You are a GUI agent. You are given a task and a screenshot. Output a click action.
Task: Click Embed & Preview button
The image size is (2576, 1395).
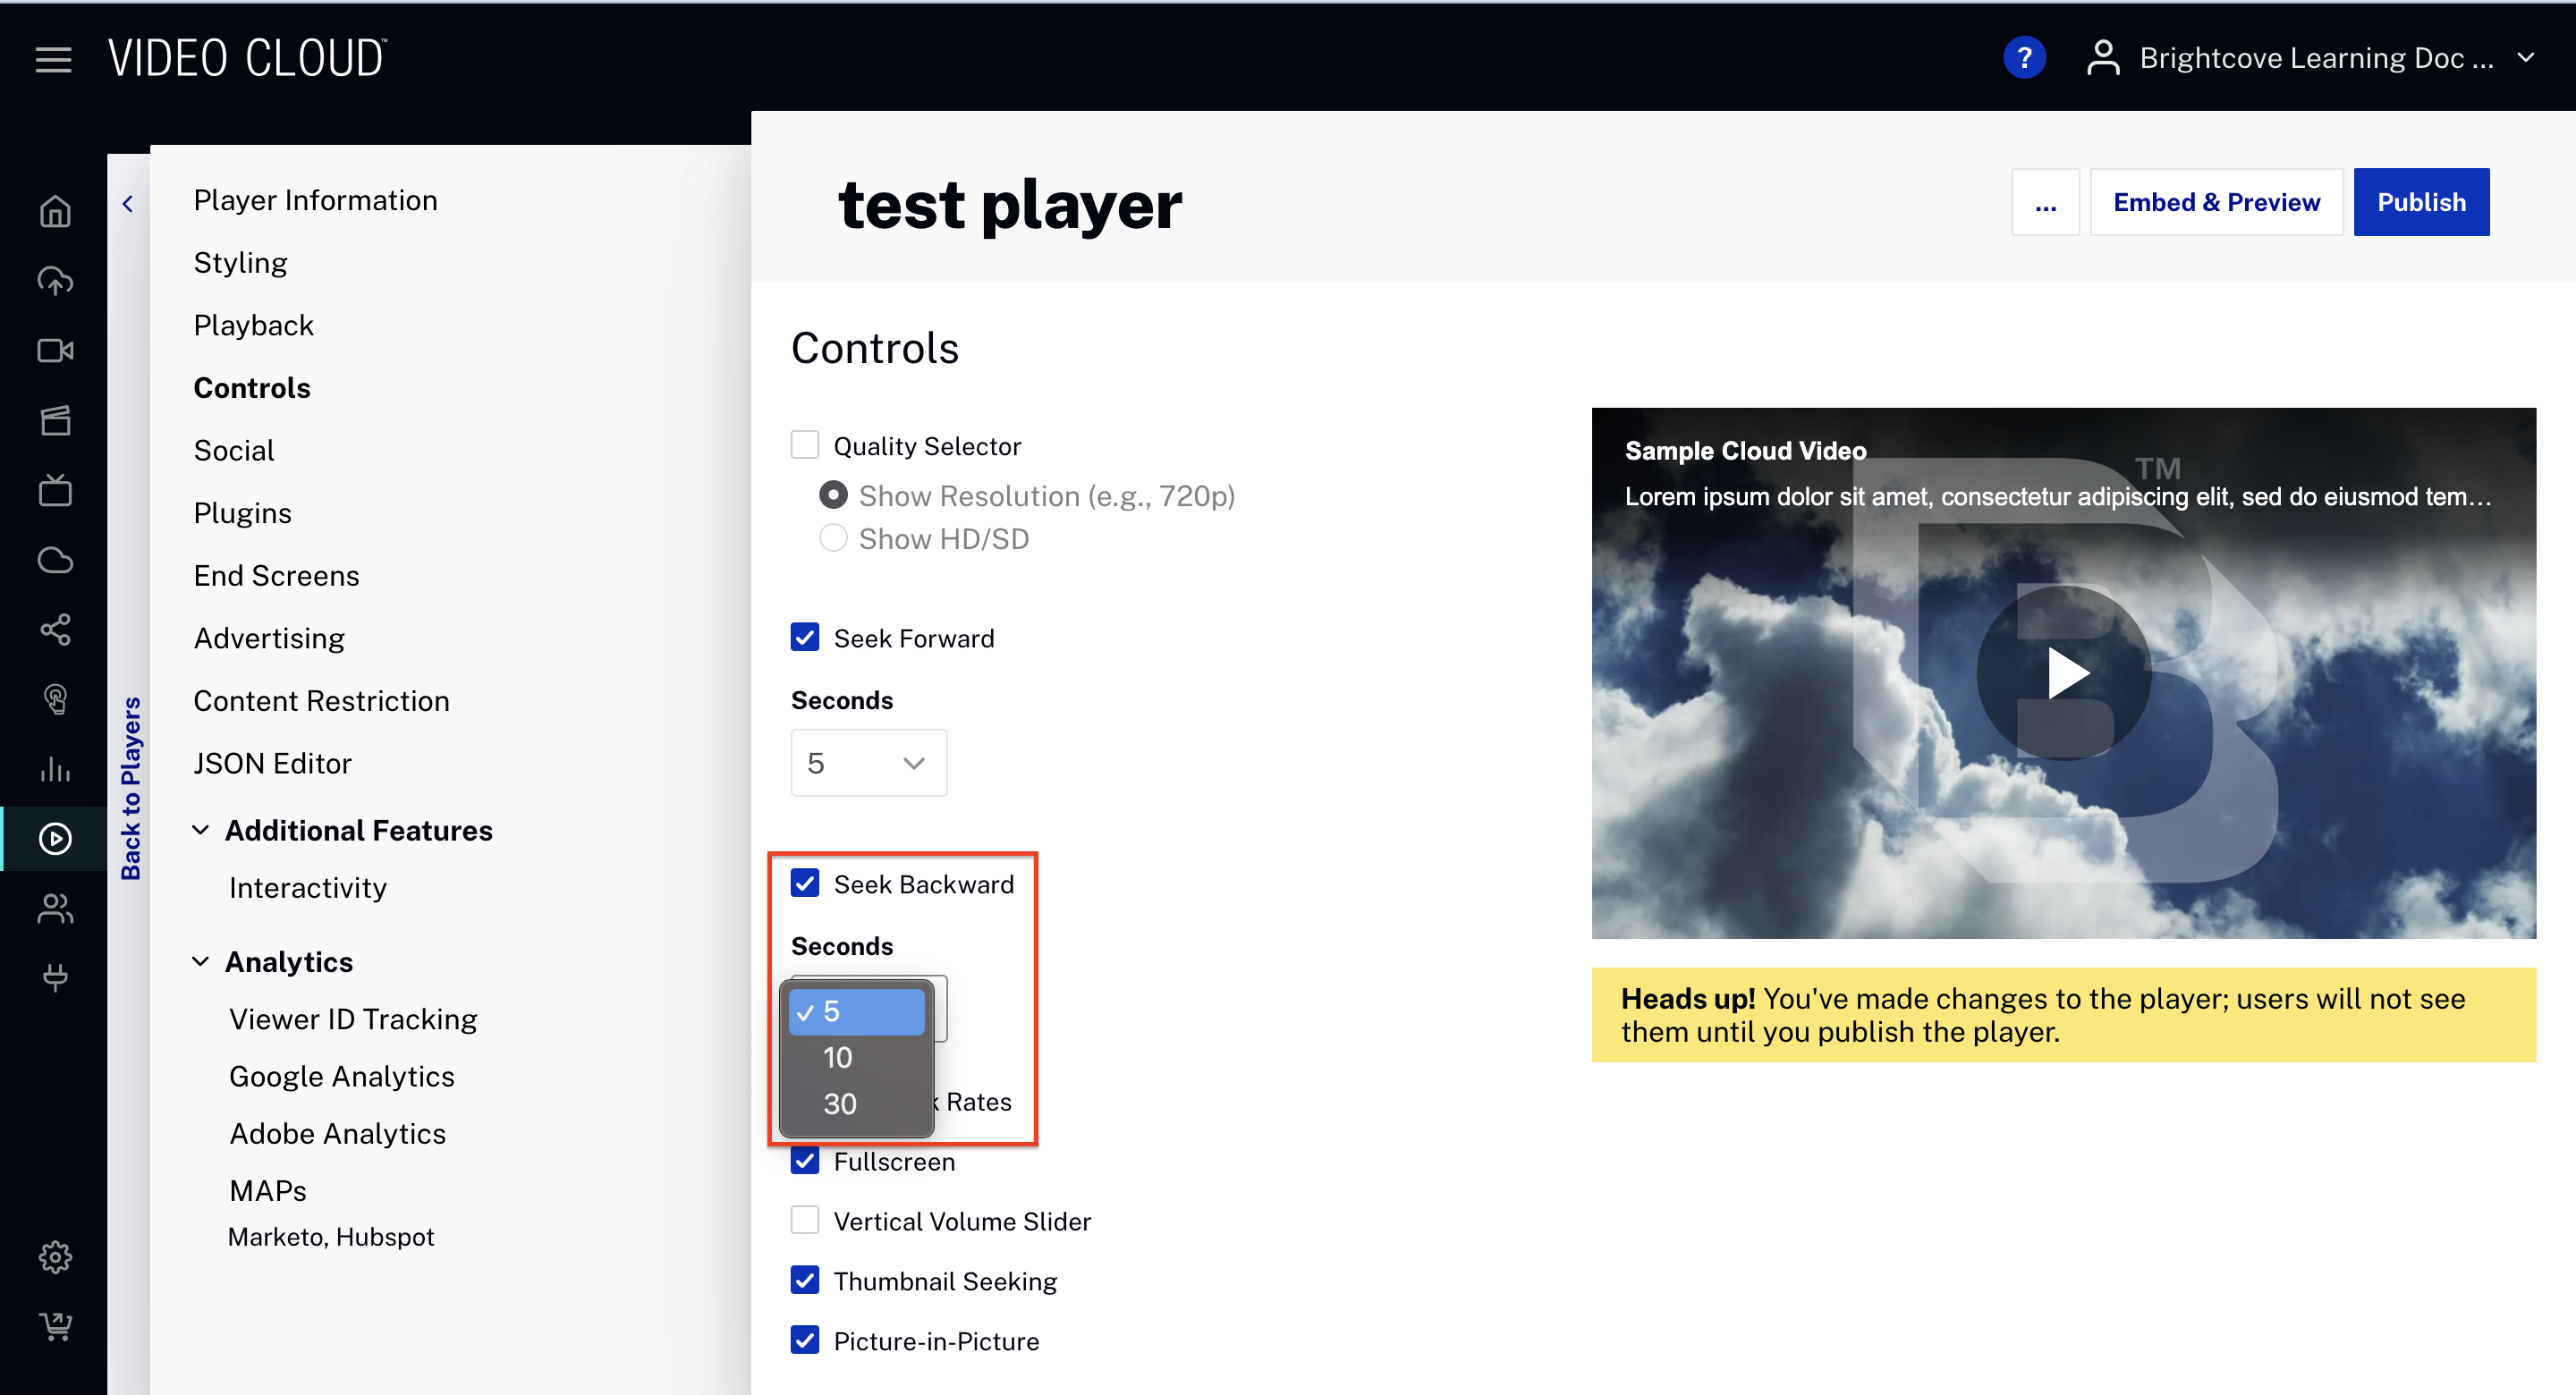[x=2216, y=202]
